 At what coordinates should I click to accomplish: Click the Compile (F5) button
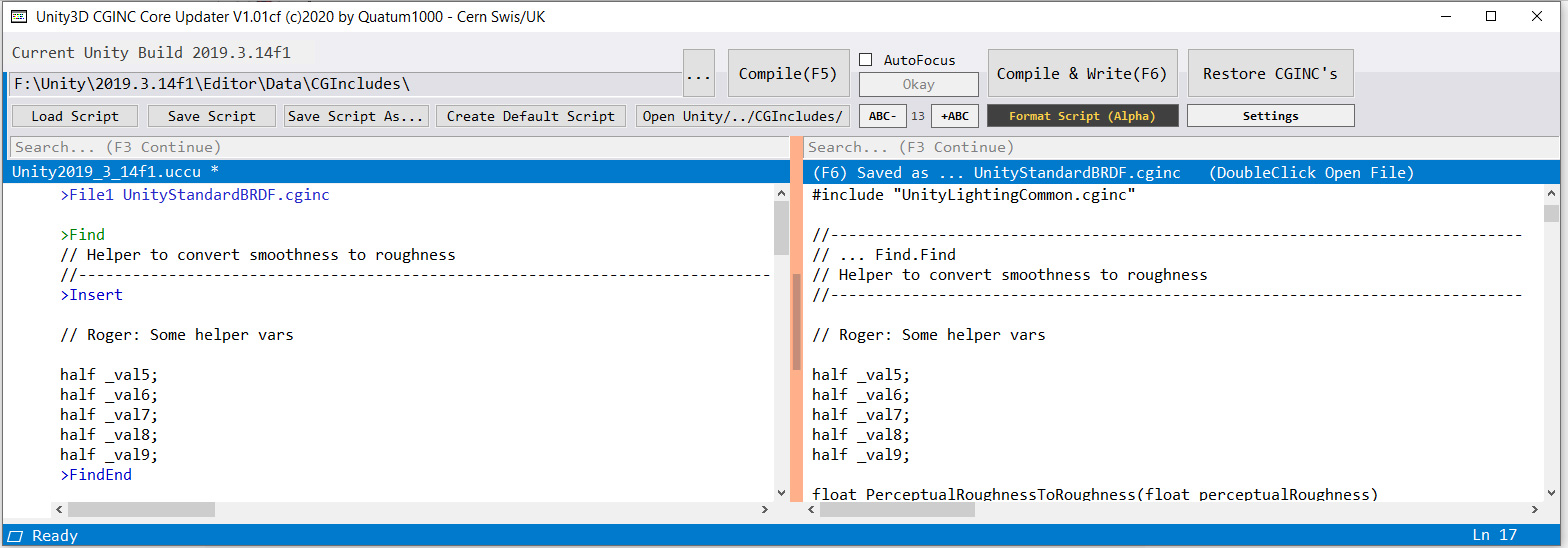787,73
